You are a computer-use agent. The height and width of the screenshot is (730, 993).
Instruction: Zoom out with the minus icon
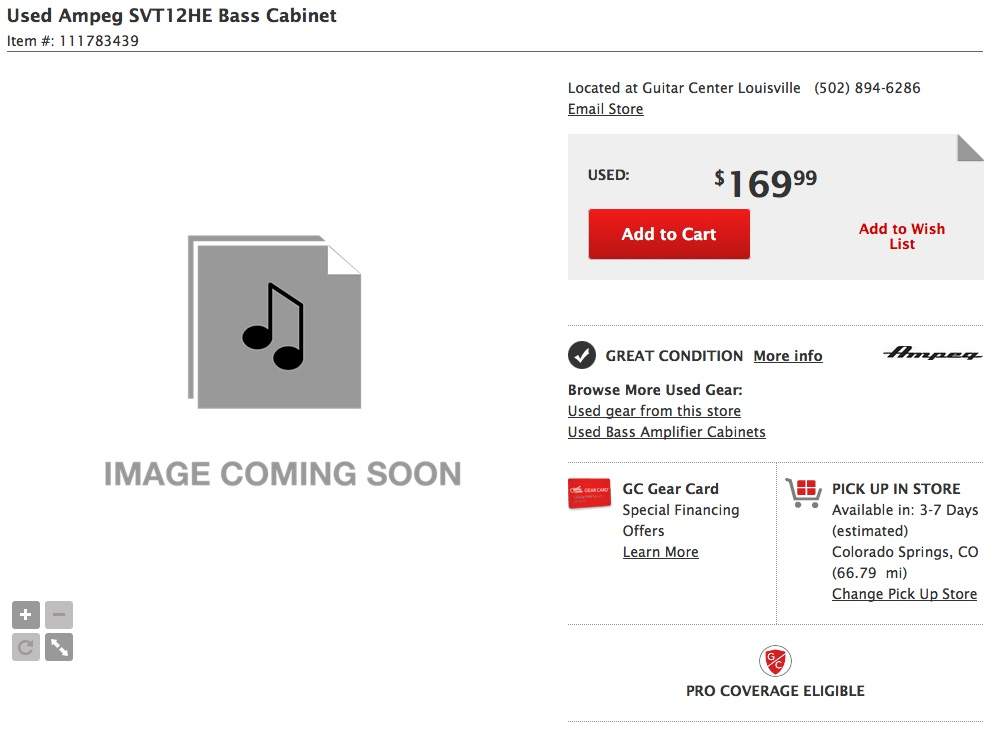coord(59,614)
